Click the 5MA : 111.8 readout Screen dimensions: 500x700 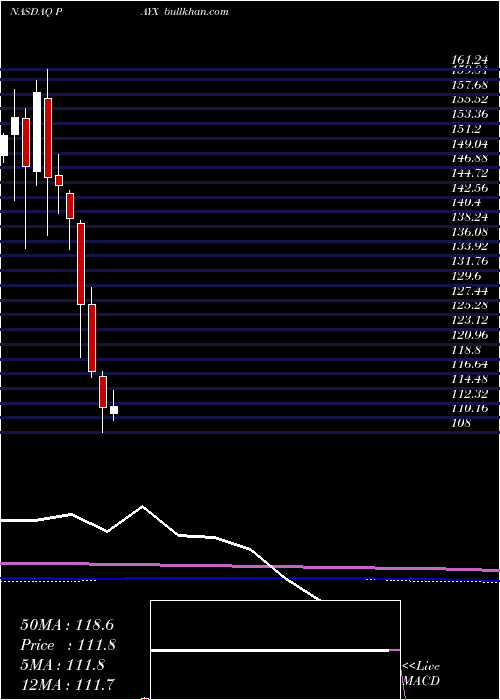(62, 665)
